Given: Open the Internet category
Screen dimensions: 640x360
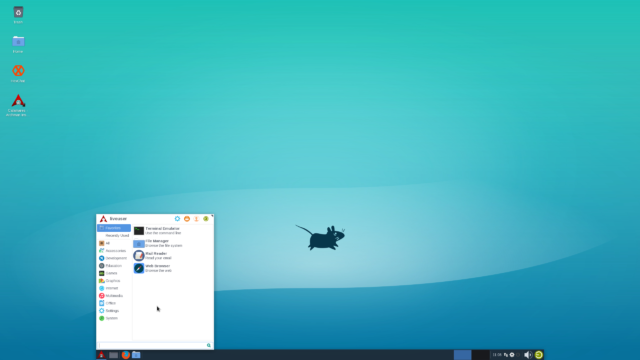Looking at the screenshot, I should point(114,288).
